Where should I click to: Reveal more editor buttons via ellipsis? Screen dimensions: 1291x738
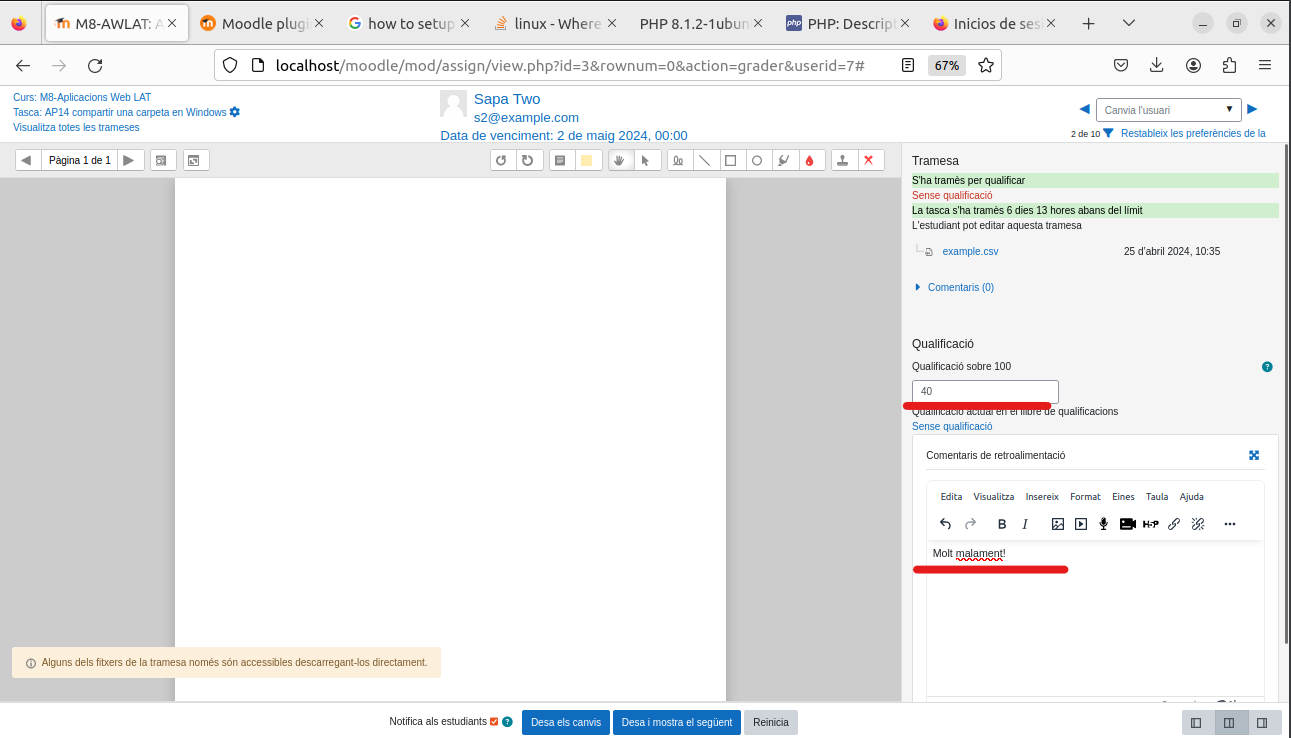click(x=1230, y=524)
